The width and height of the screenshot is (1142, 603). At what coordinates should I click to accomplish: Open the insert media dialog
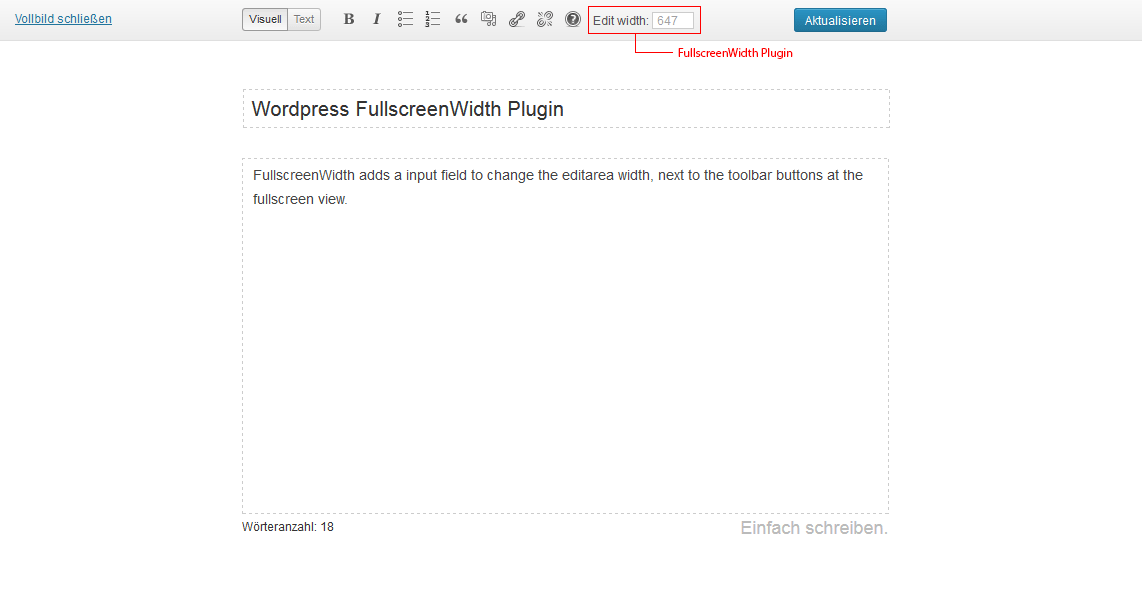click(x=489, y=20)
